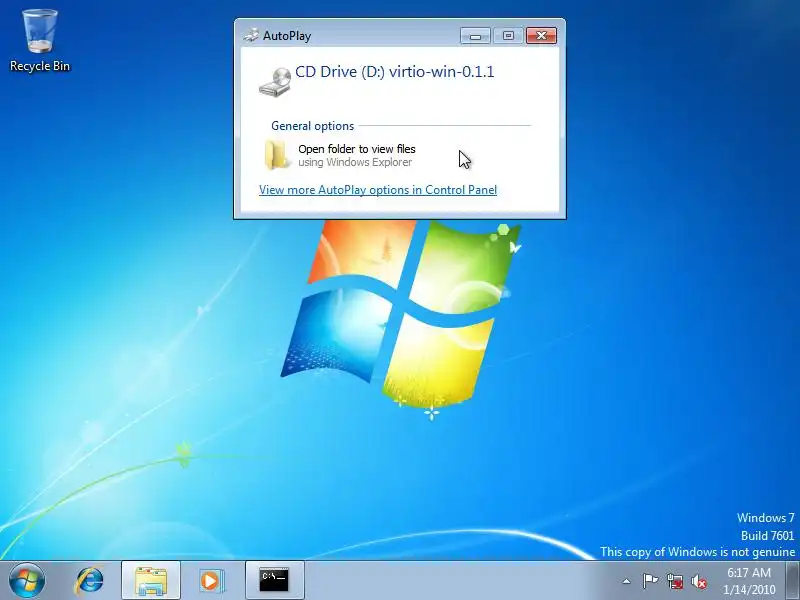This screenshot has height=600, width=800.
Task: Click the Windows Start orb
Action: coord(27,580)
